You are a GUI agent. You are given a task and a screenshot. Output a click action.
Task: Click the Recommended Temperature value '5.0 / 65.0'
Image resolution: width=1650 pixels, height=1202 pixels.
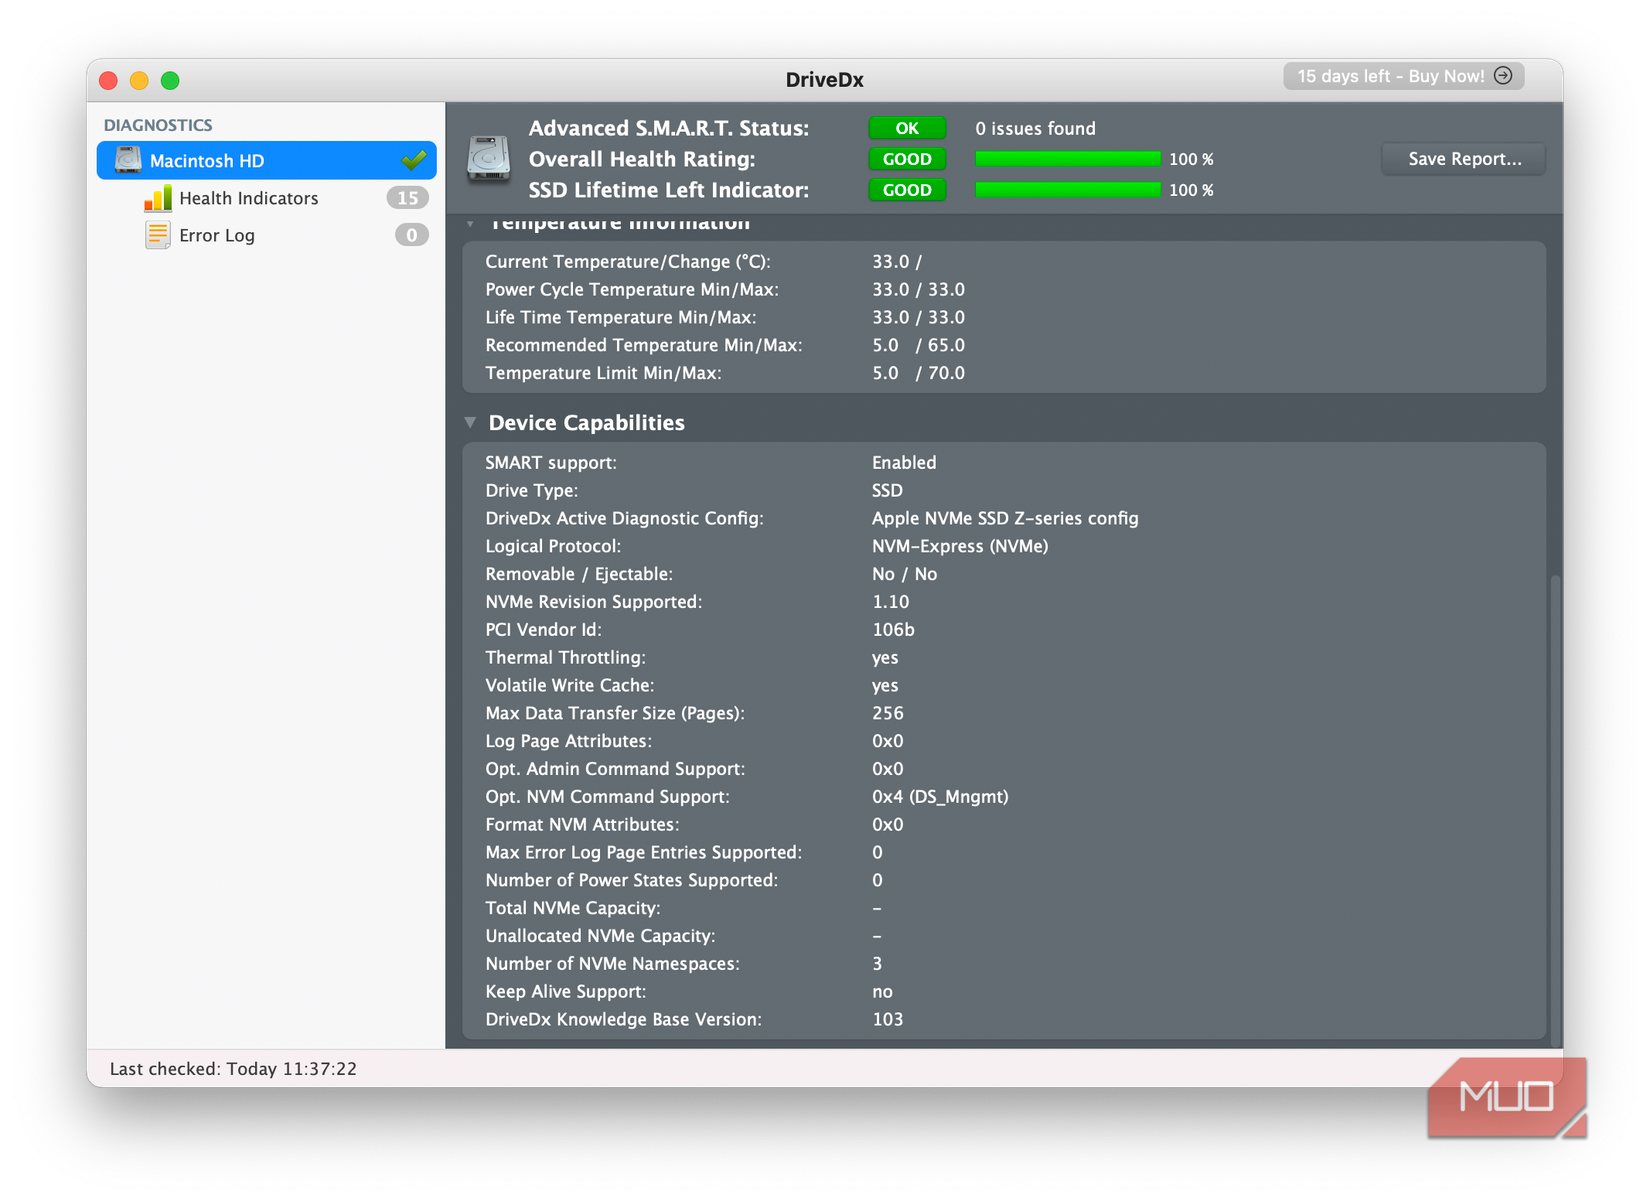pyautogui.click(x=918, y=345)
